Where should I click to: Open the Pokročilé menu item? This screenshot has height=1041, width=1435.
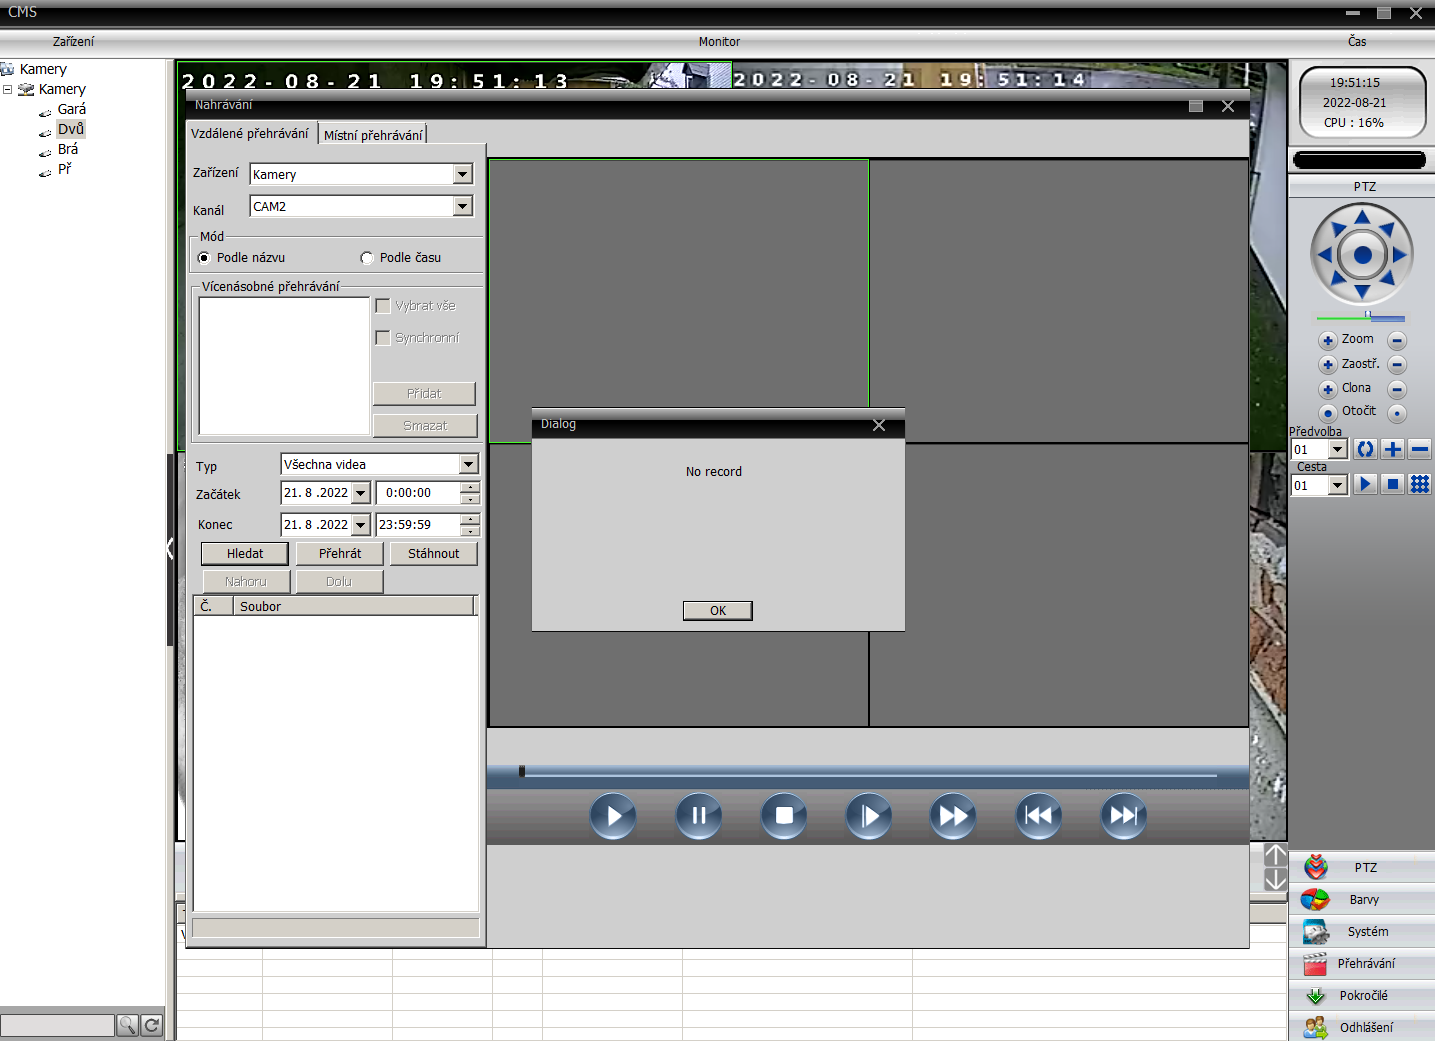(x=1362, y=996)
